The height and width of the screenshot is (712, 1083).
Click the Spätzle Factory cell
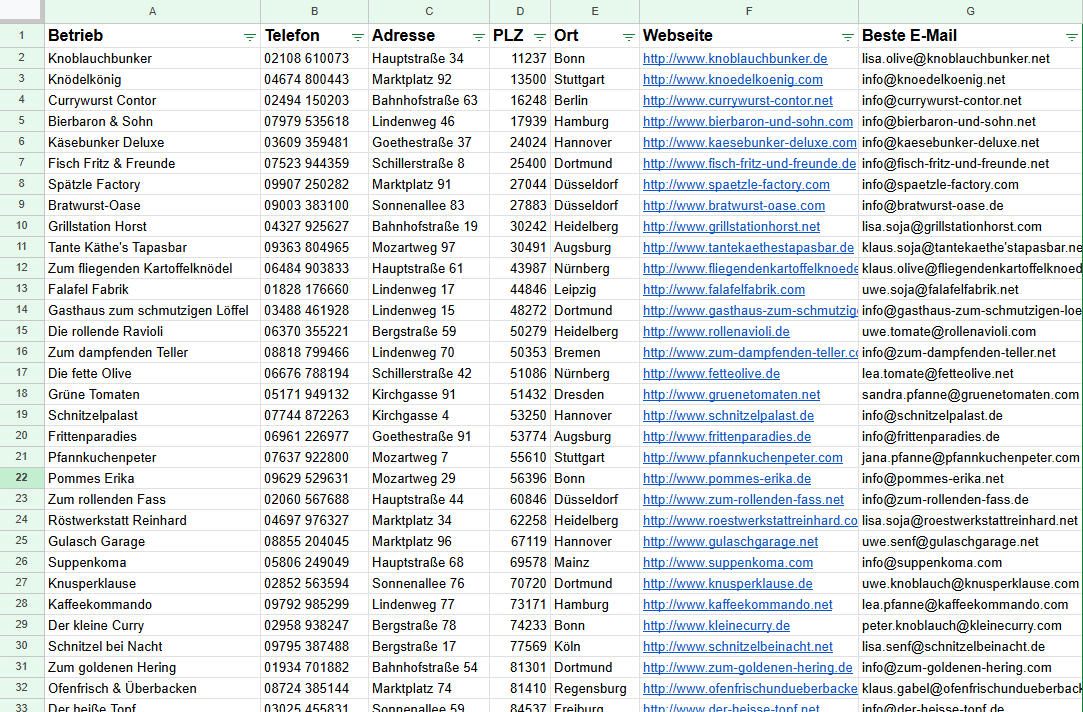click(152, 185)
